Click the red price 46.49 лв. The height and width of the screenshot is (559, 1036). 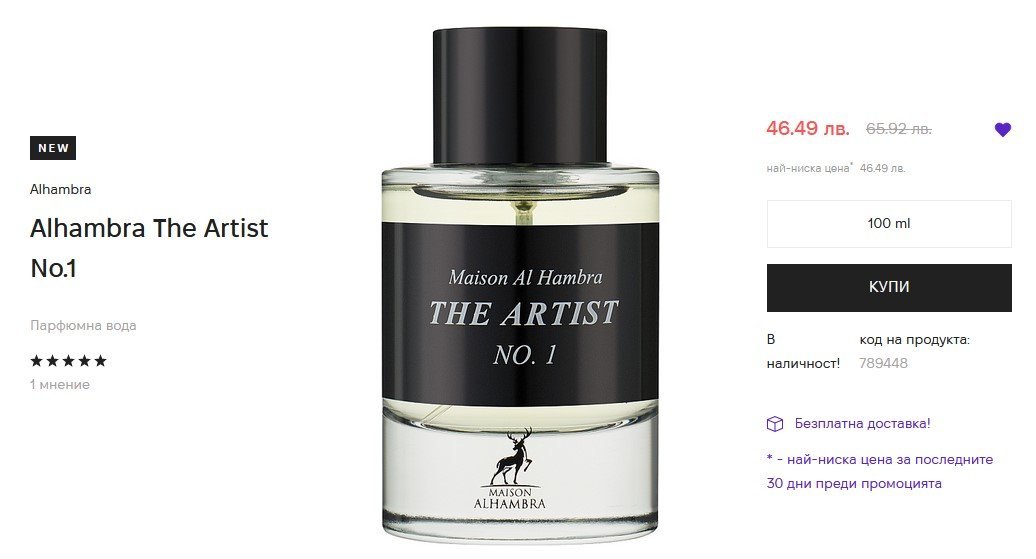(x=807, y=128)
